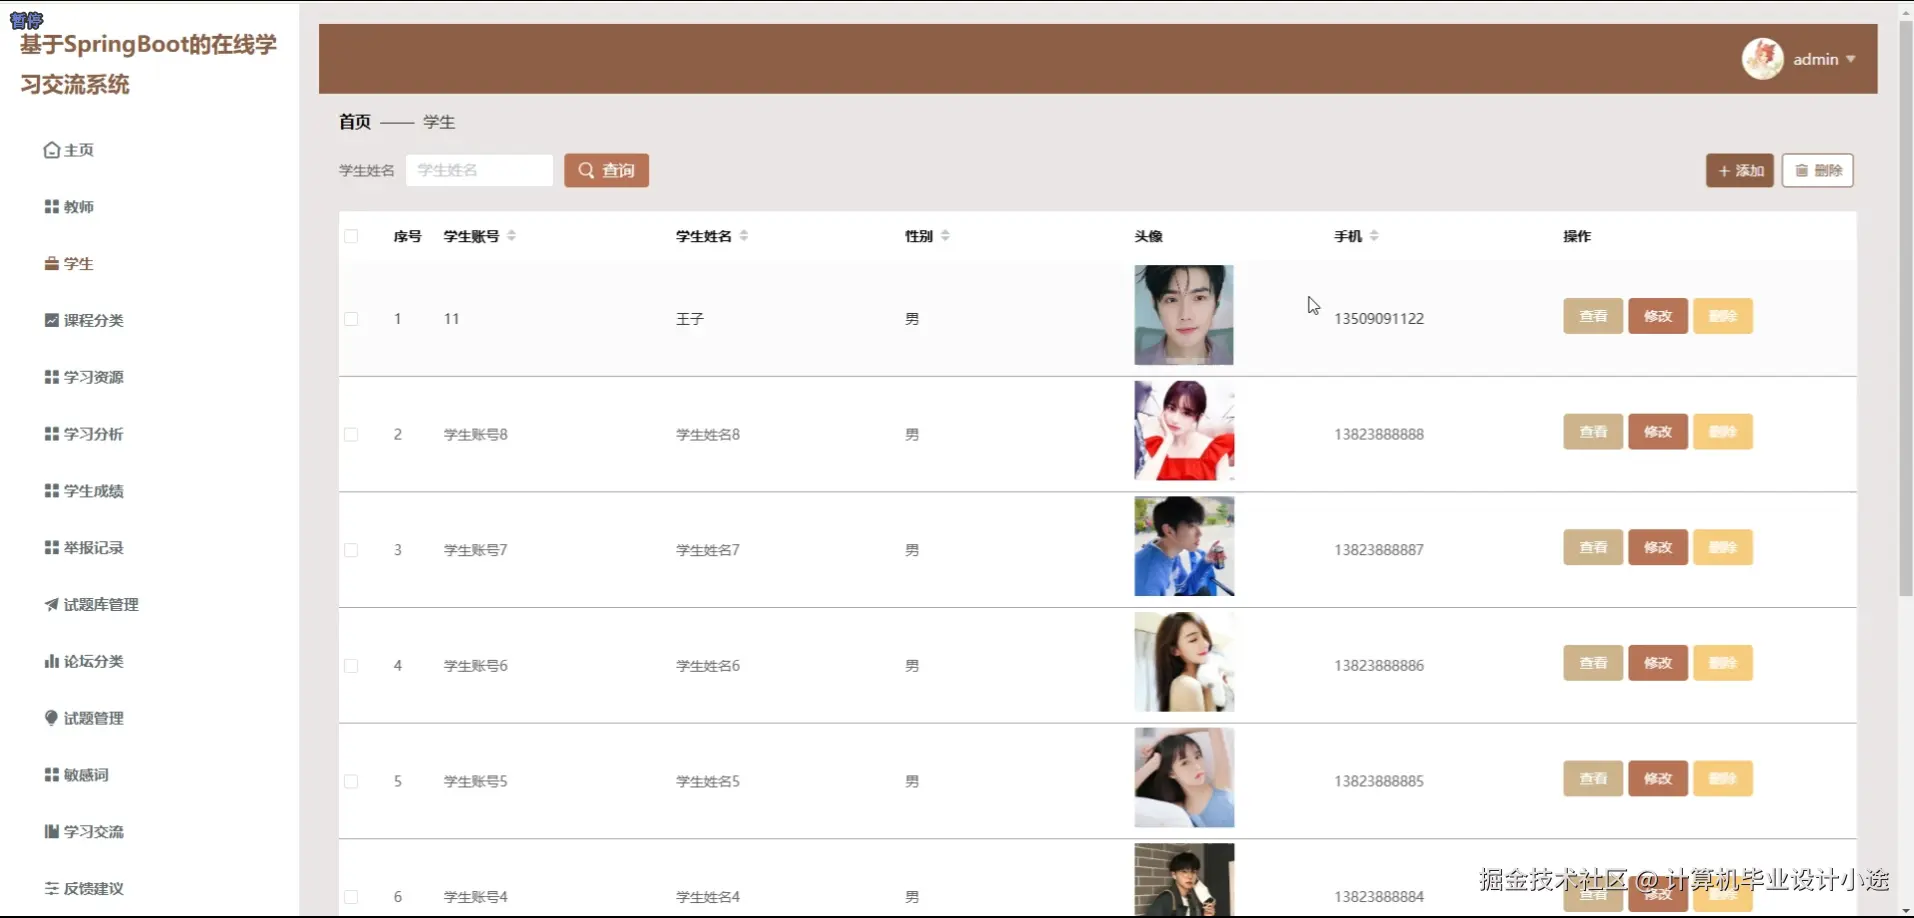Click the paper plane icon beside 试题库管理
This screenshot has width=1914, height=918.
pos(52,605)
